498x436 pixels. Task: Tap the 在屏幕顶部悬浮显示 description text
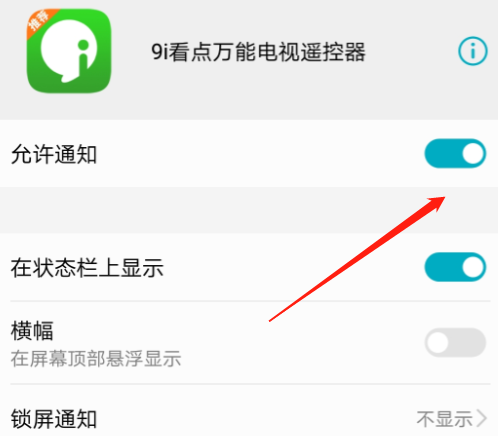coord(96,359)
